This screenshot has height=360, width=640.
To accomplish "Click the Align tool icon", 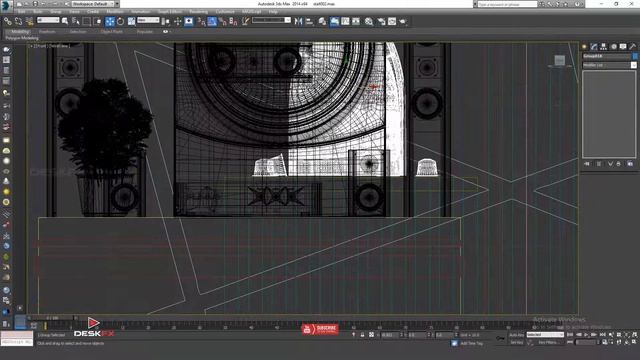I will (309, 21).
